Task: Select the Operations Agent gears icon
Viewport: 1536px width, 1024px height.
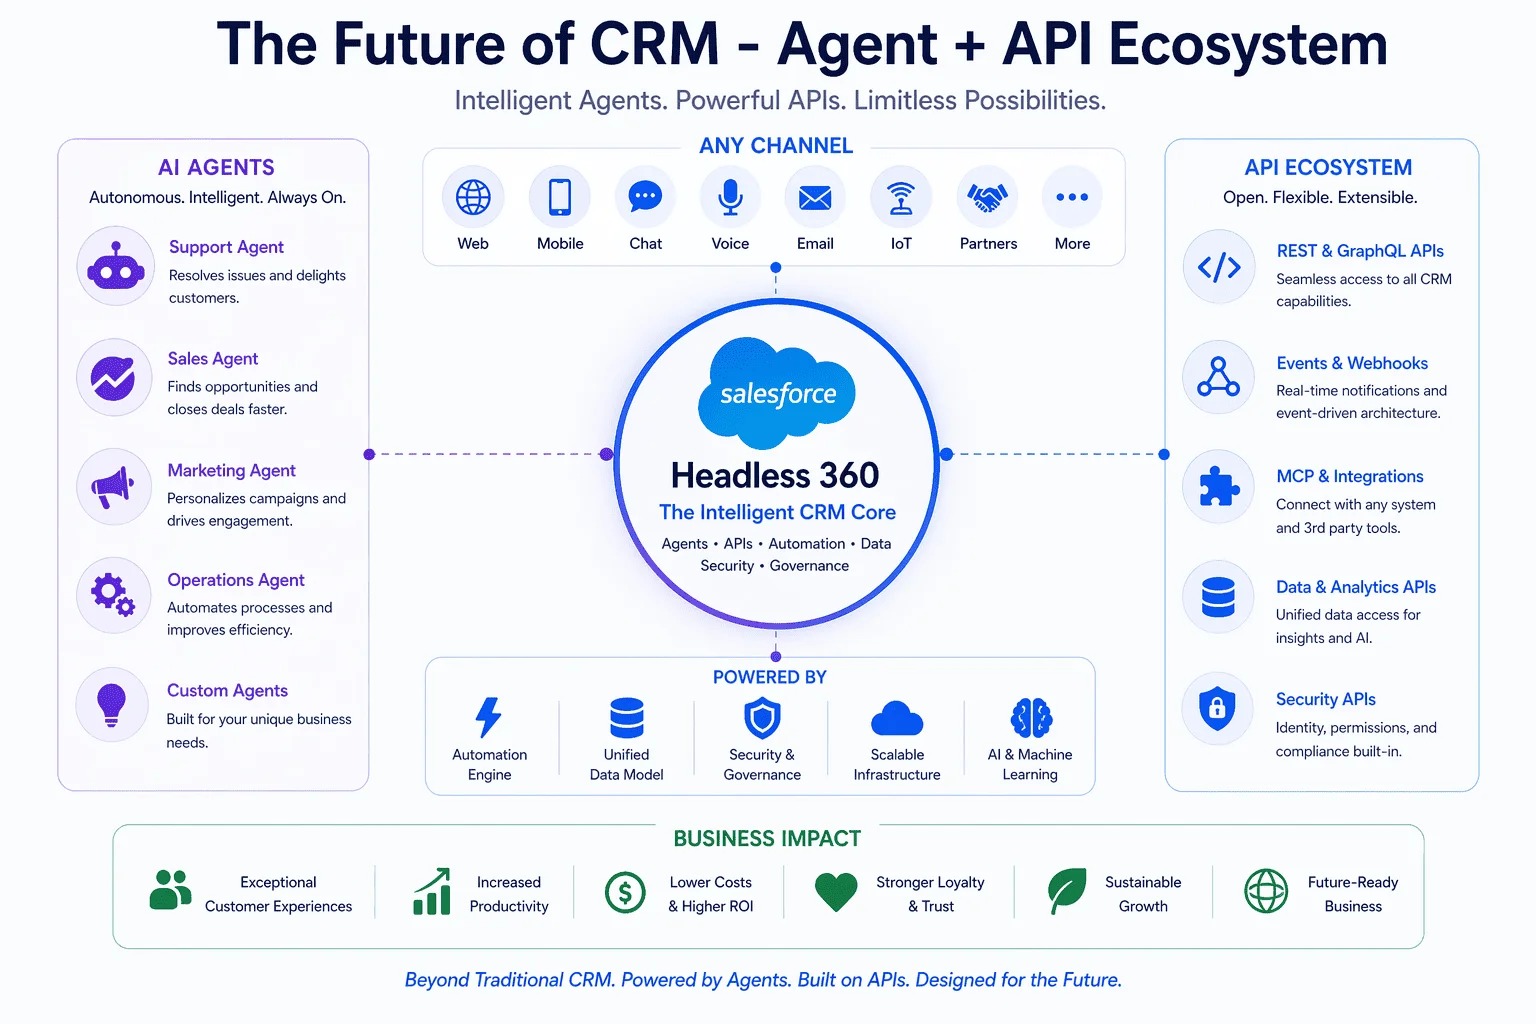Action: coord(114,596)
